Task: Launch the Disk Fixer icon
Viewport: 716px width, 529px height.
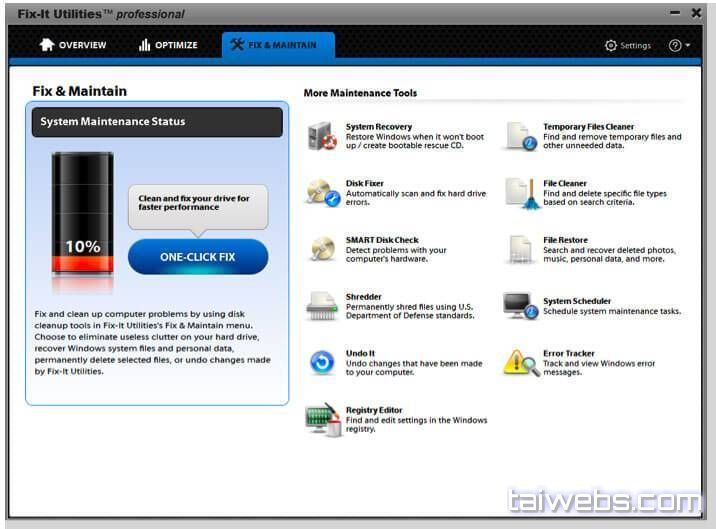Action: 322,193
